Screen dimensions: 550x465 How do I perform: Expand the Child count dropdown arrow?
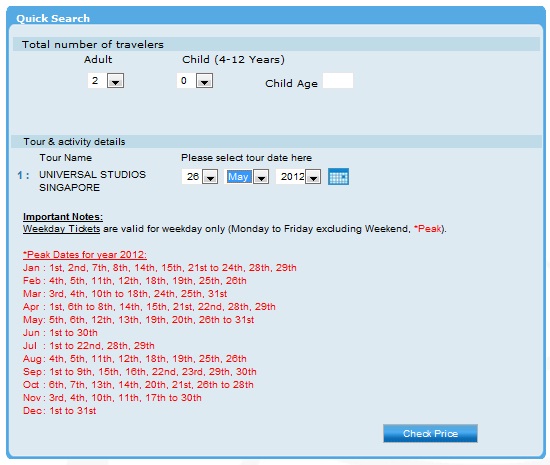pos(204,81)
